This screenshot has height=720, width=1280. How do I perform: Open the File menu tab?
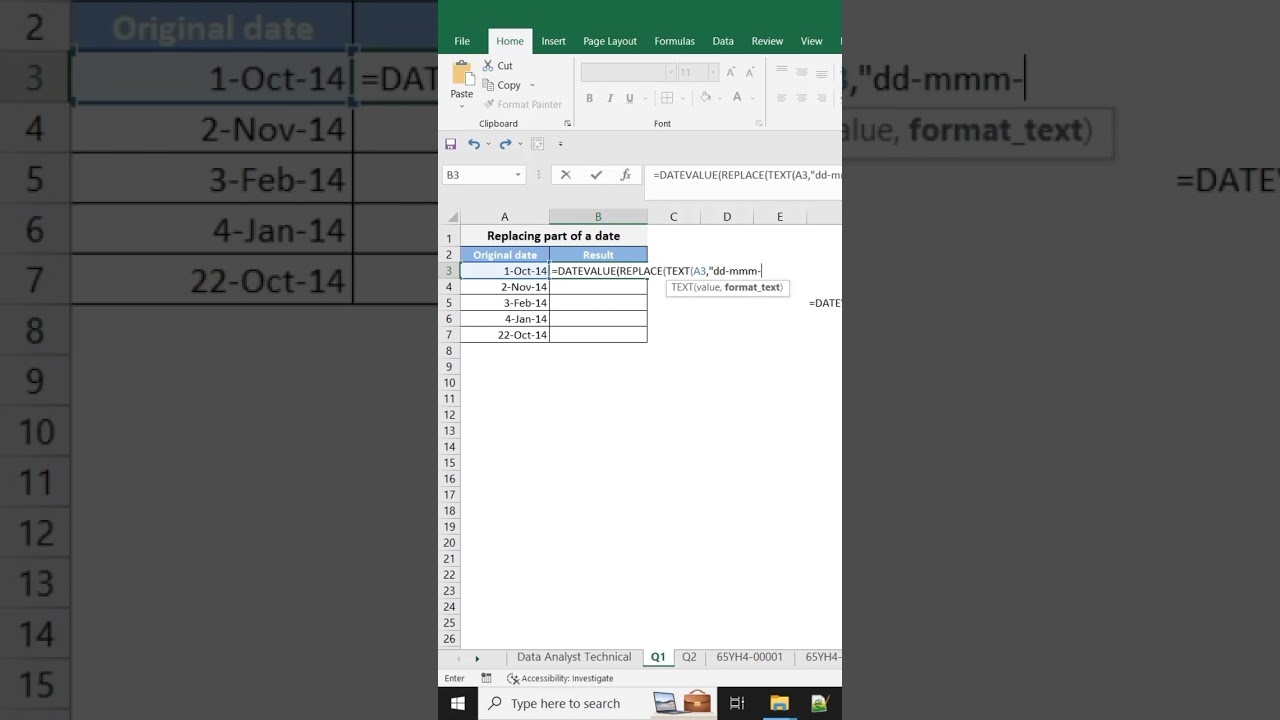pyautogui.click(x=462, y=41)
